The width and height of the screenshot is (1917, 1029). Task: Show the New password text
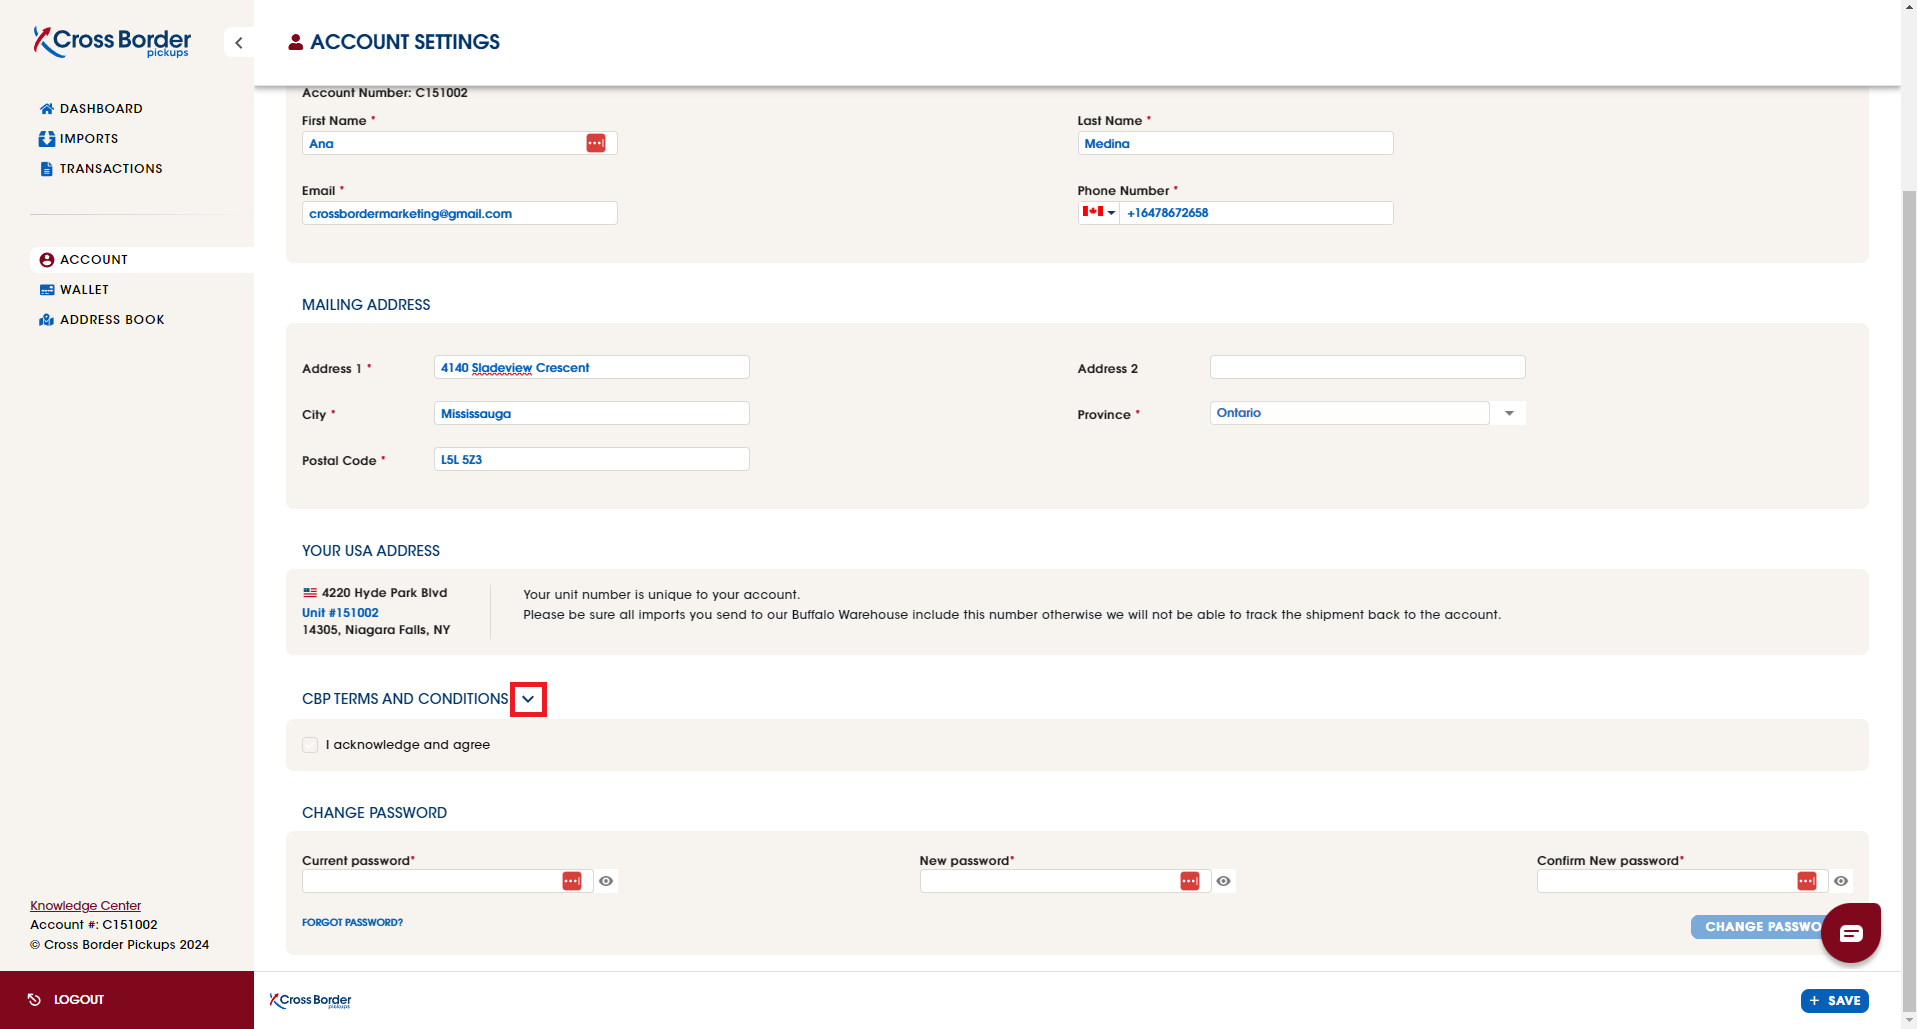click(x=1224, y=881)
